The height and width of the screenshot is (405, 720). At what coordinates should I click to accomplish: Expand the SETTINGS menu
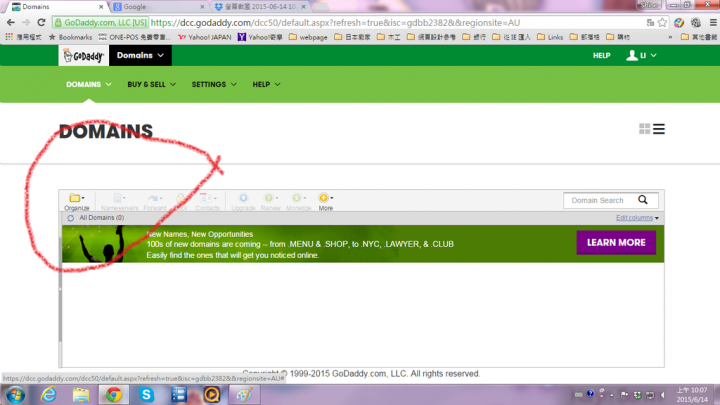(x=214, y=84)
